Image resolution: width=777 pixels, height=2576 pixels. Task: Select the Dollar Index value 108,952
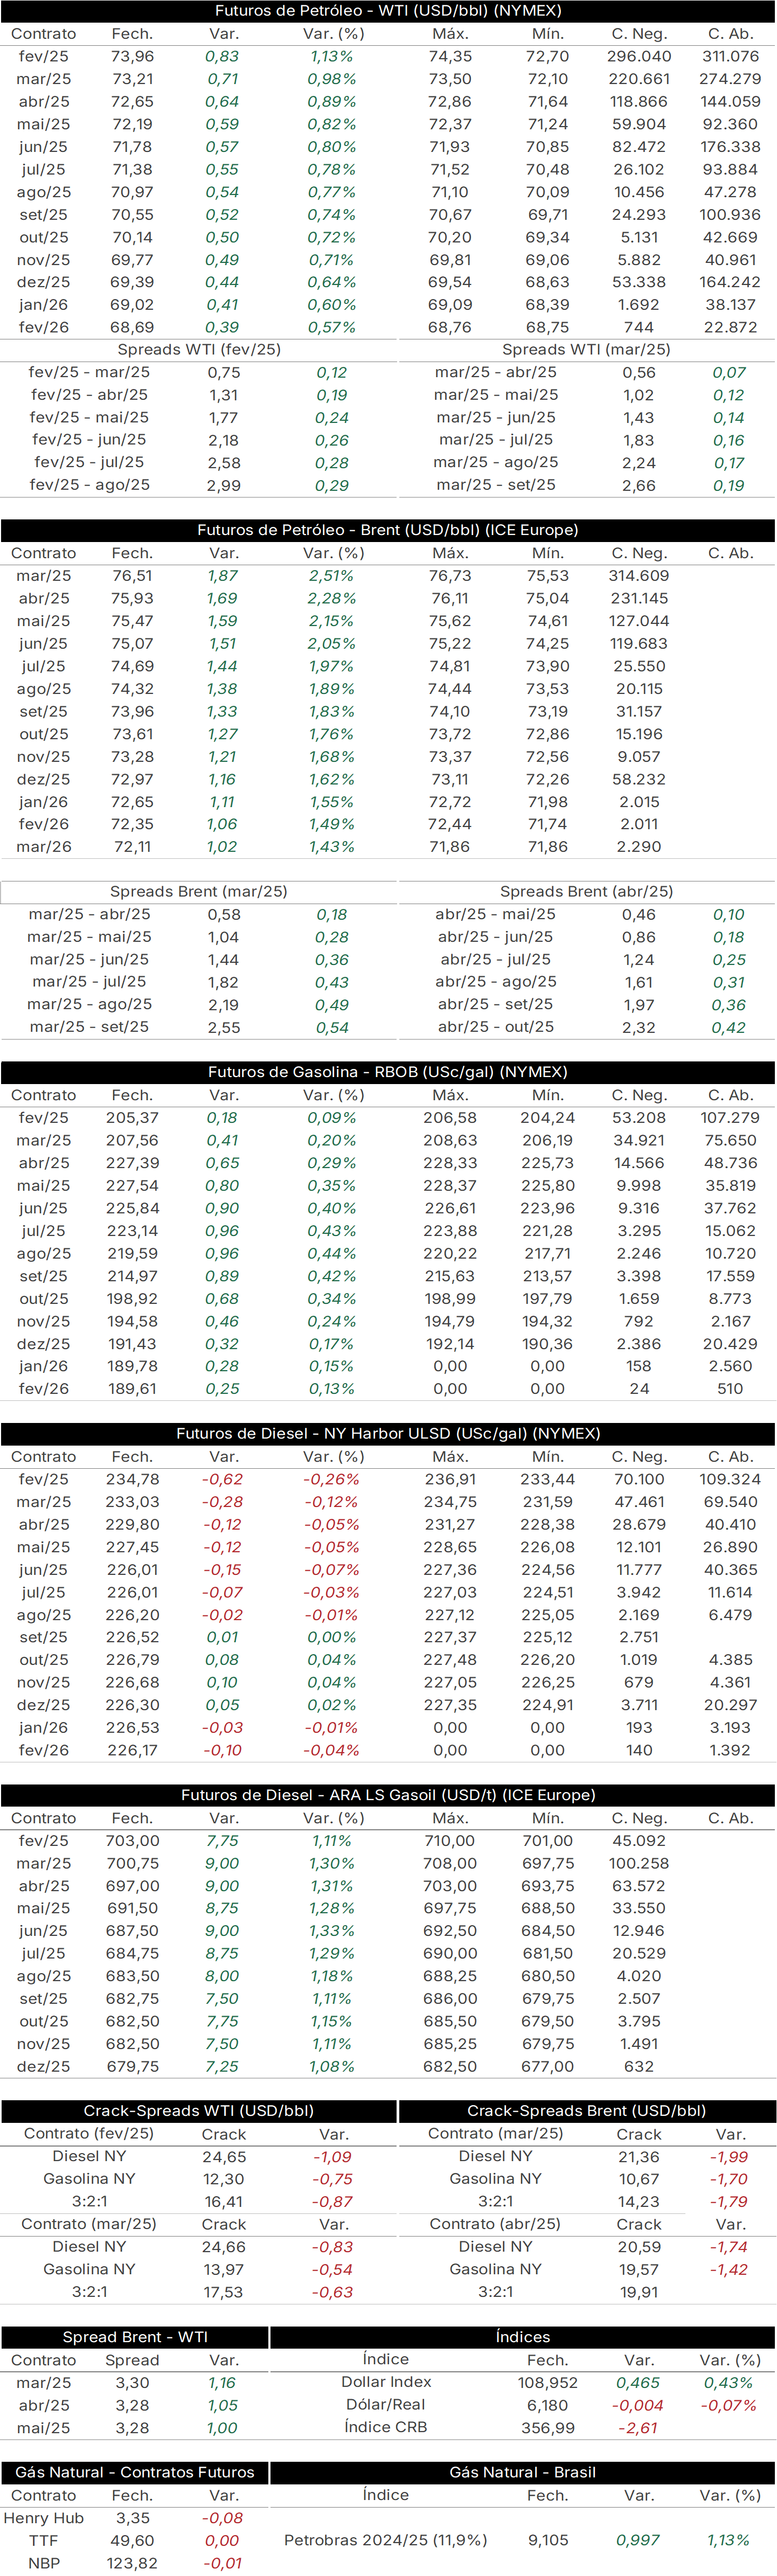click(x=548, y=2383)
